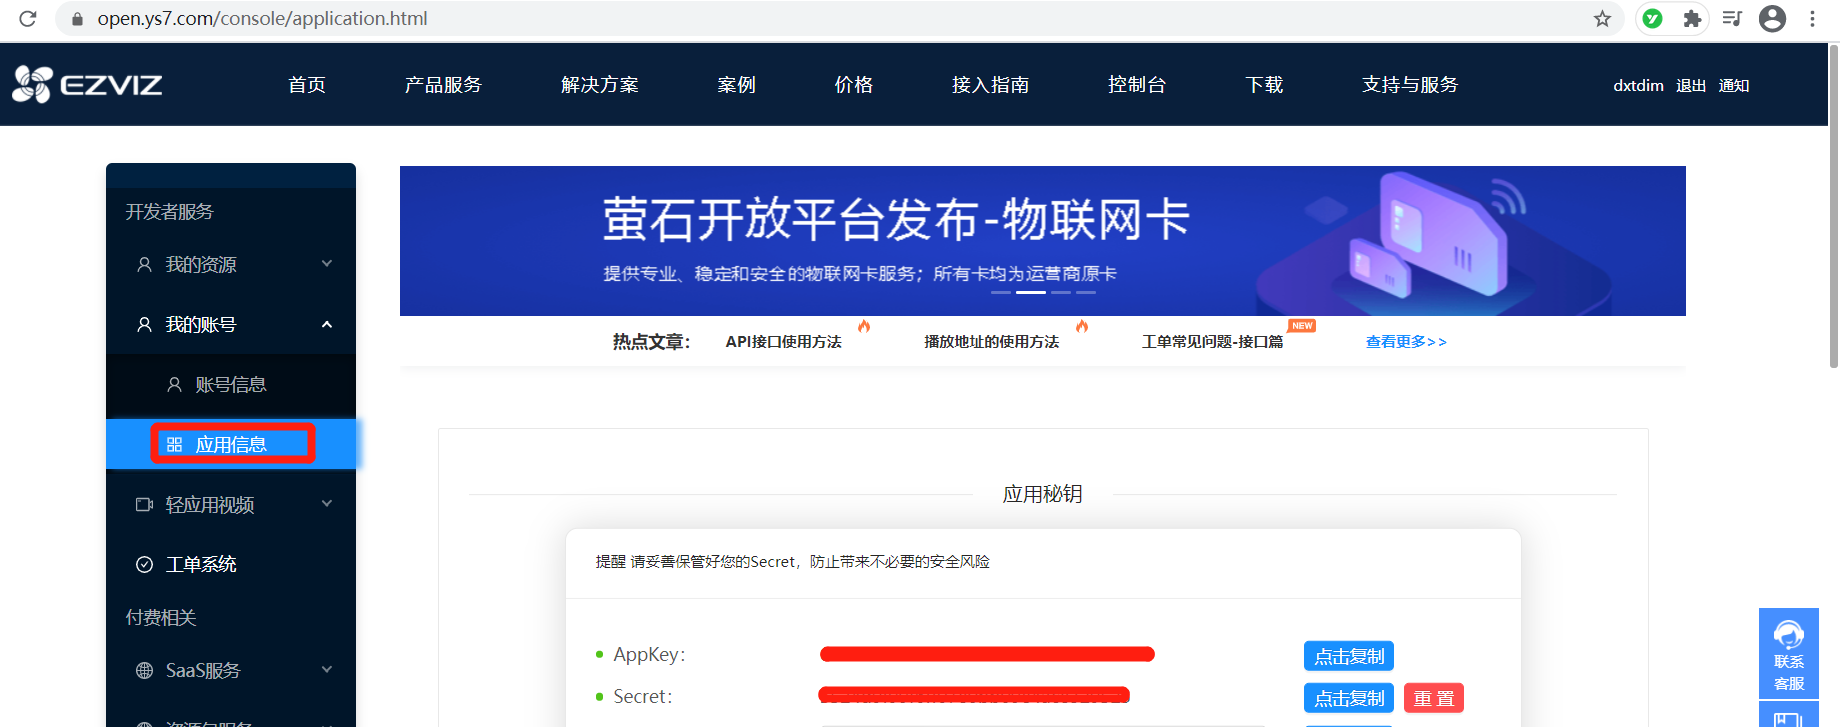This screenshot has width=1840, height=727.
Task: Open the article 工单常见问题-接口篇
Action: 1212,342
